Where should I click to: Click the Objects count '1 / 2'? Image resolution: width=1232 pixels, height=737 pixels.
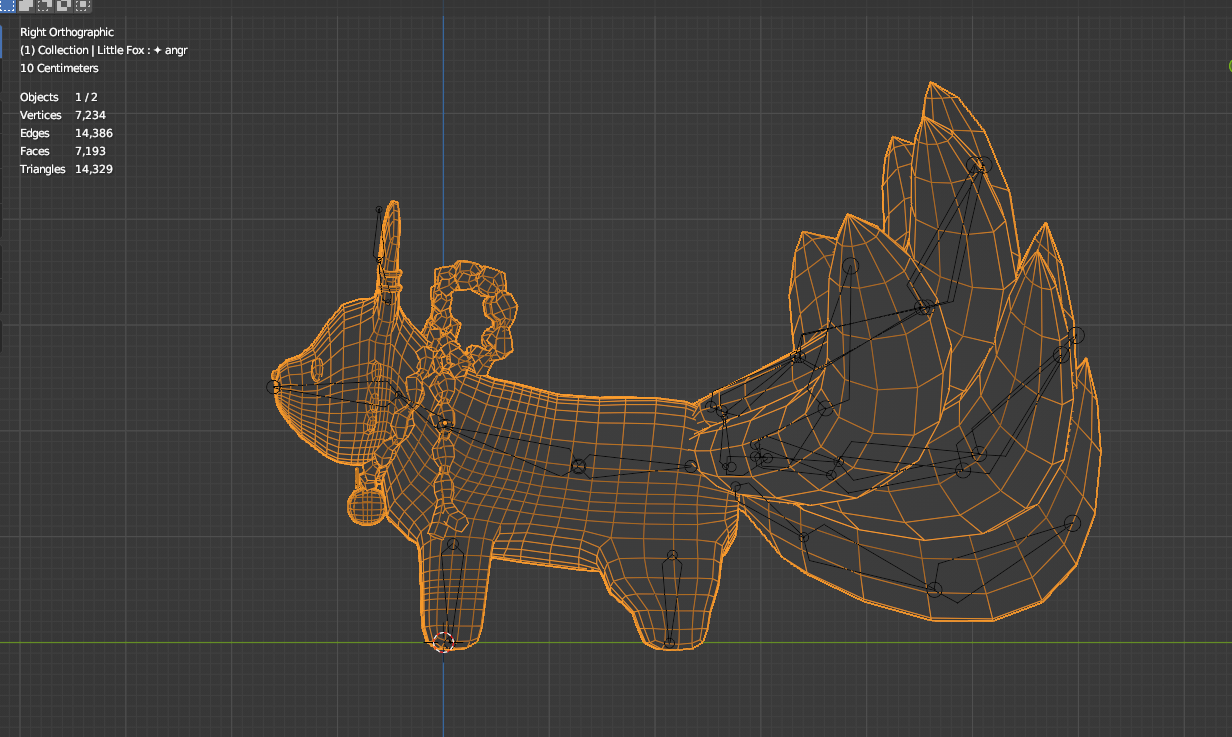(86, 97)
